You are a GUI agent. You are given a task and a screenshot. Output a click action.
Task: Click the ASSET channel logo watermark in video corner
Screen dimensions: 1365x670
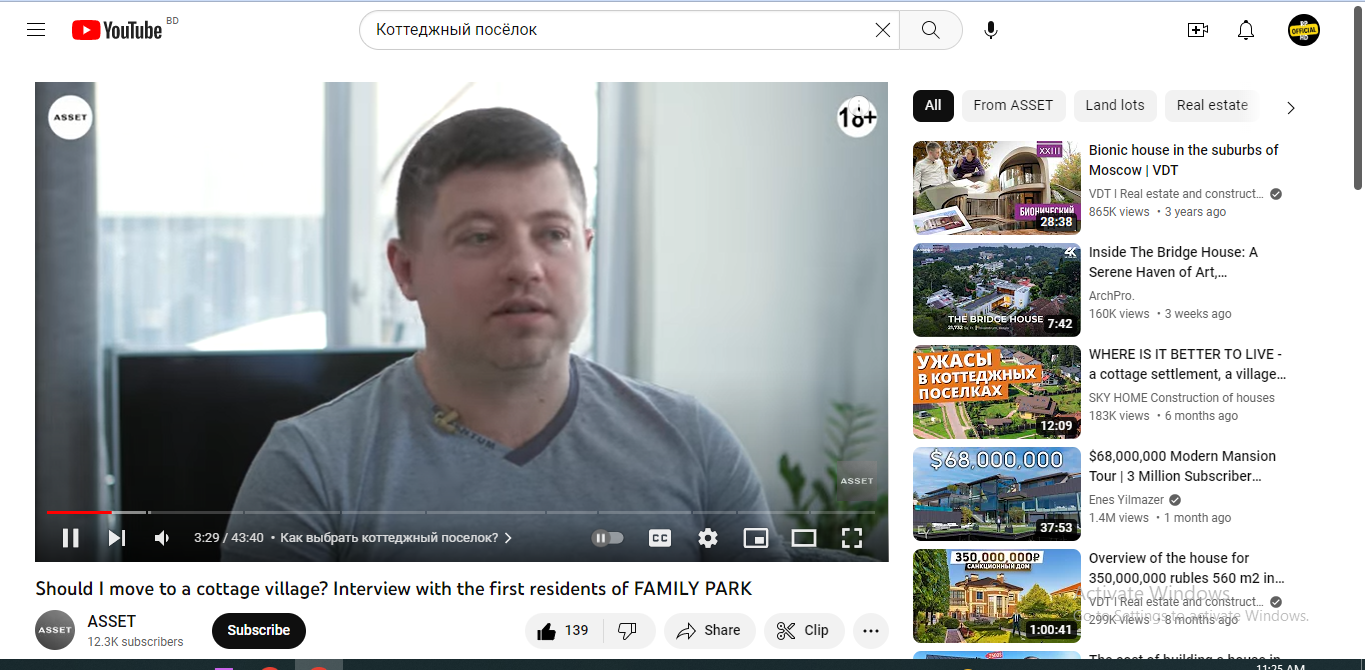click(x=857, y=481)
